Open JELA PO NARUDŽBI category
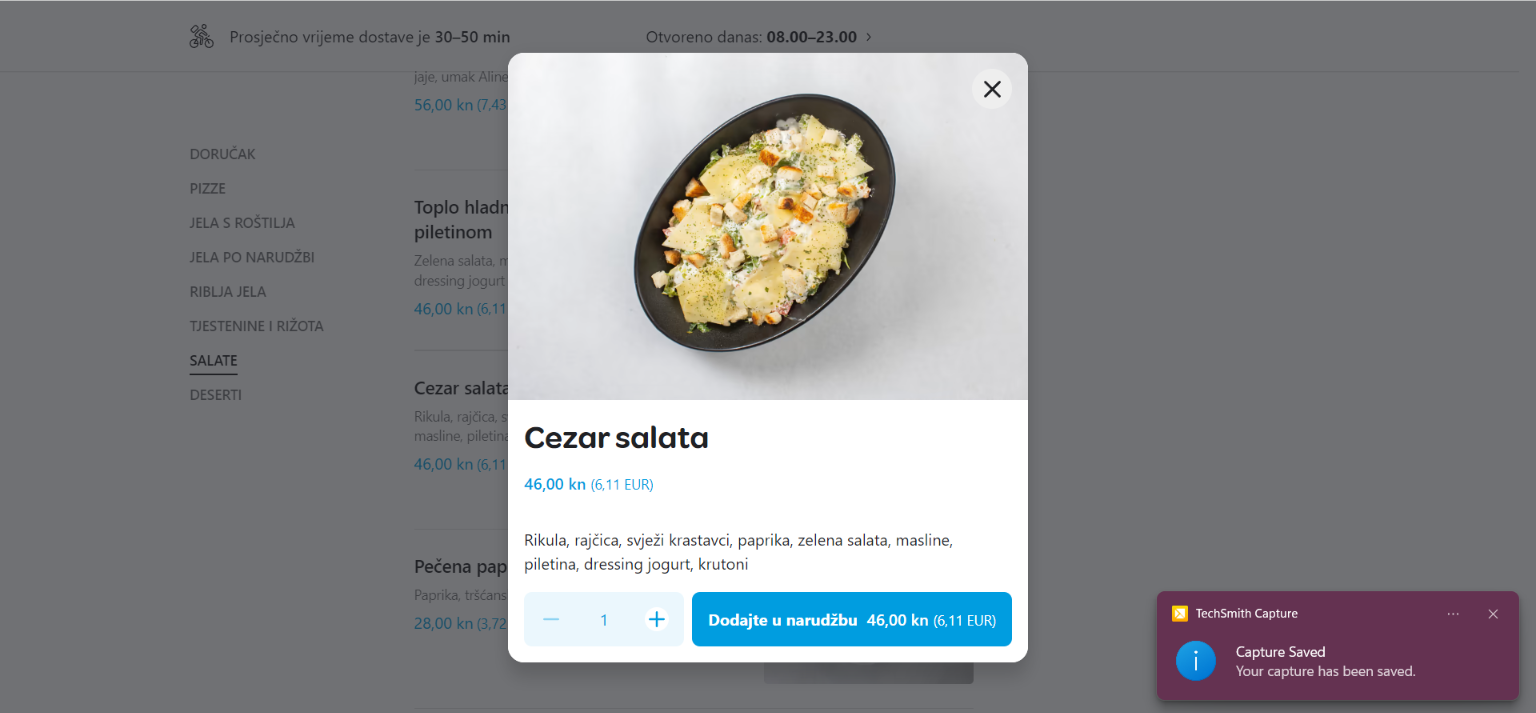 [x=252, y=257]
